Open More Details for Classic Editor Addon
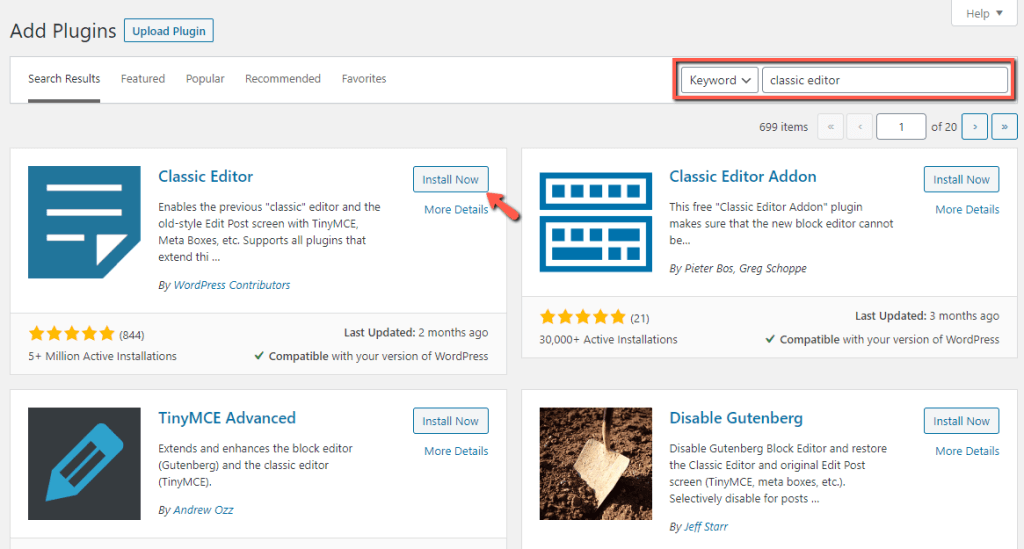The image size is (1024, 549). 967,210
